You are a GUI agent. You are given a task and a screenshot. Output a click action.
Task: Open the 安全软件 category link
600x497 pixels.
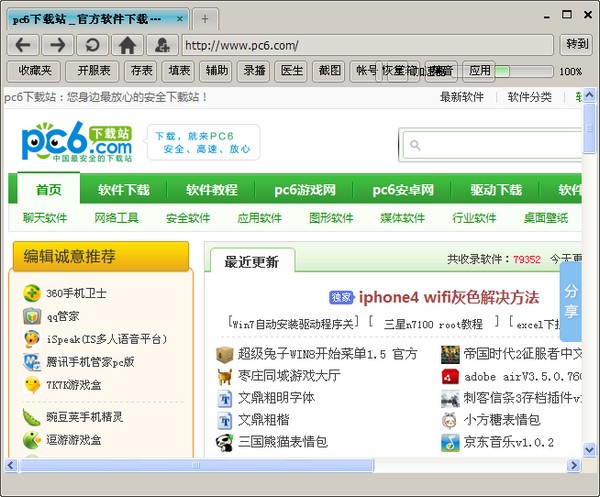[x=188, y=218]
